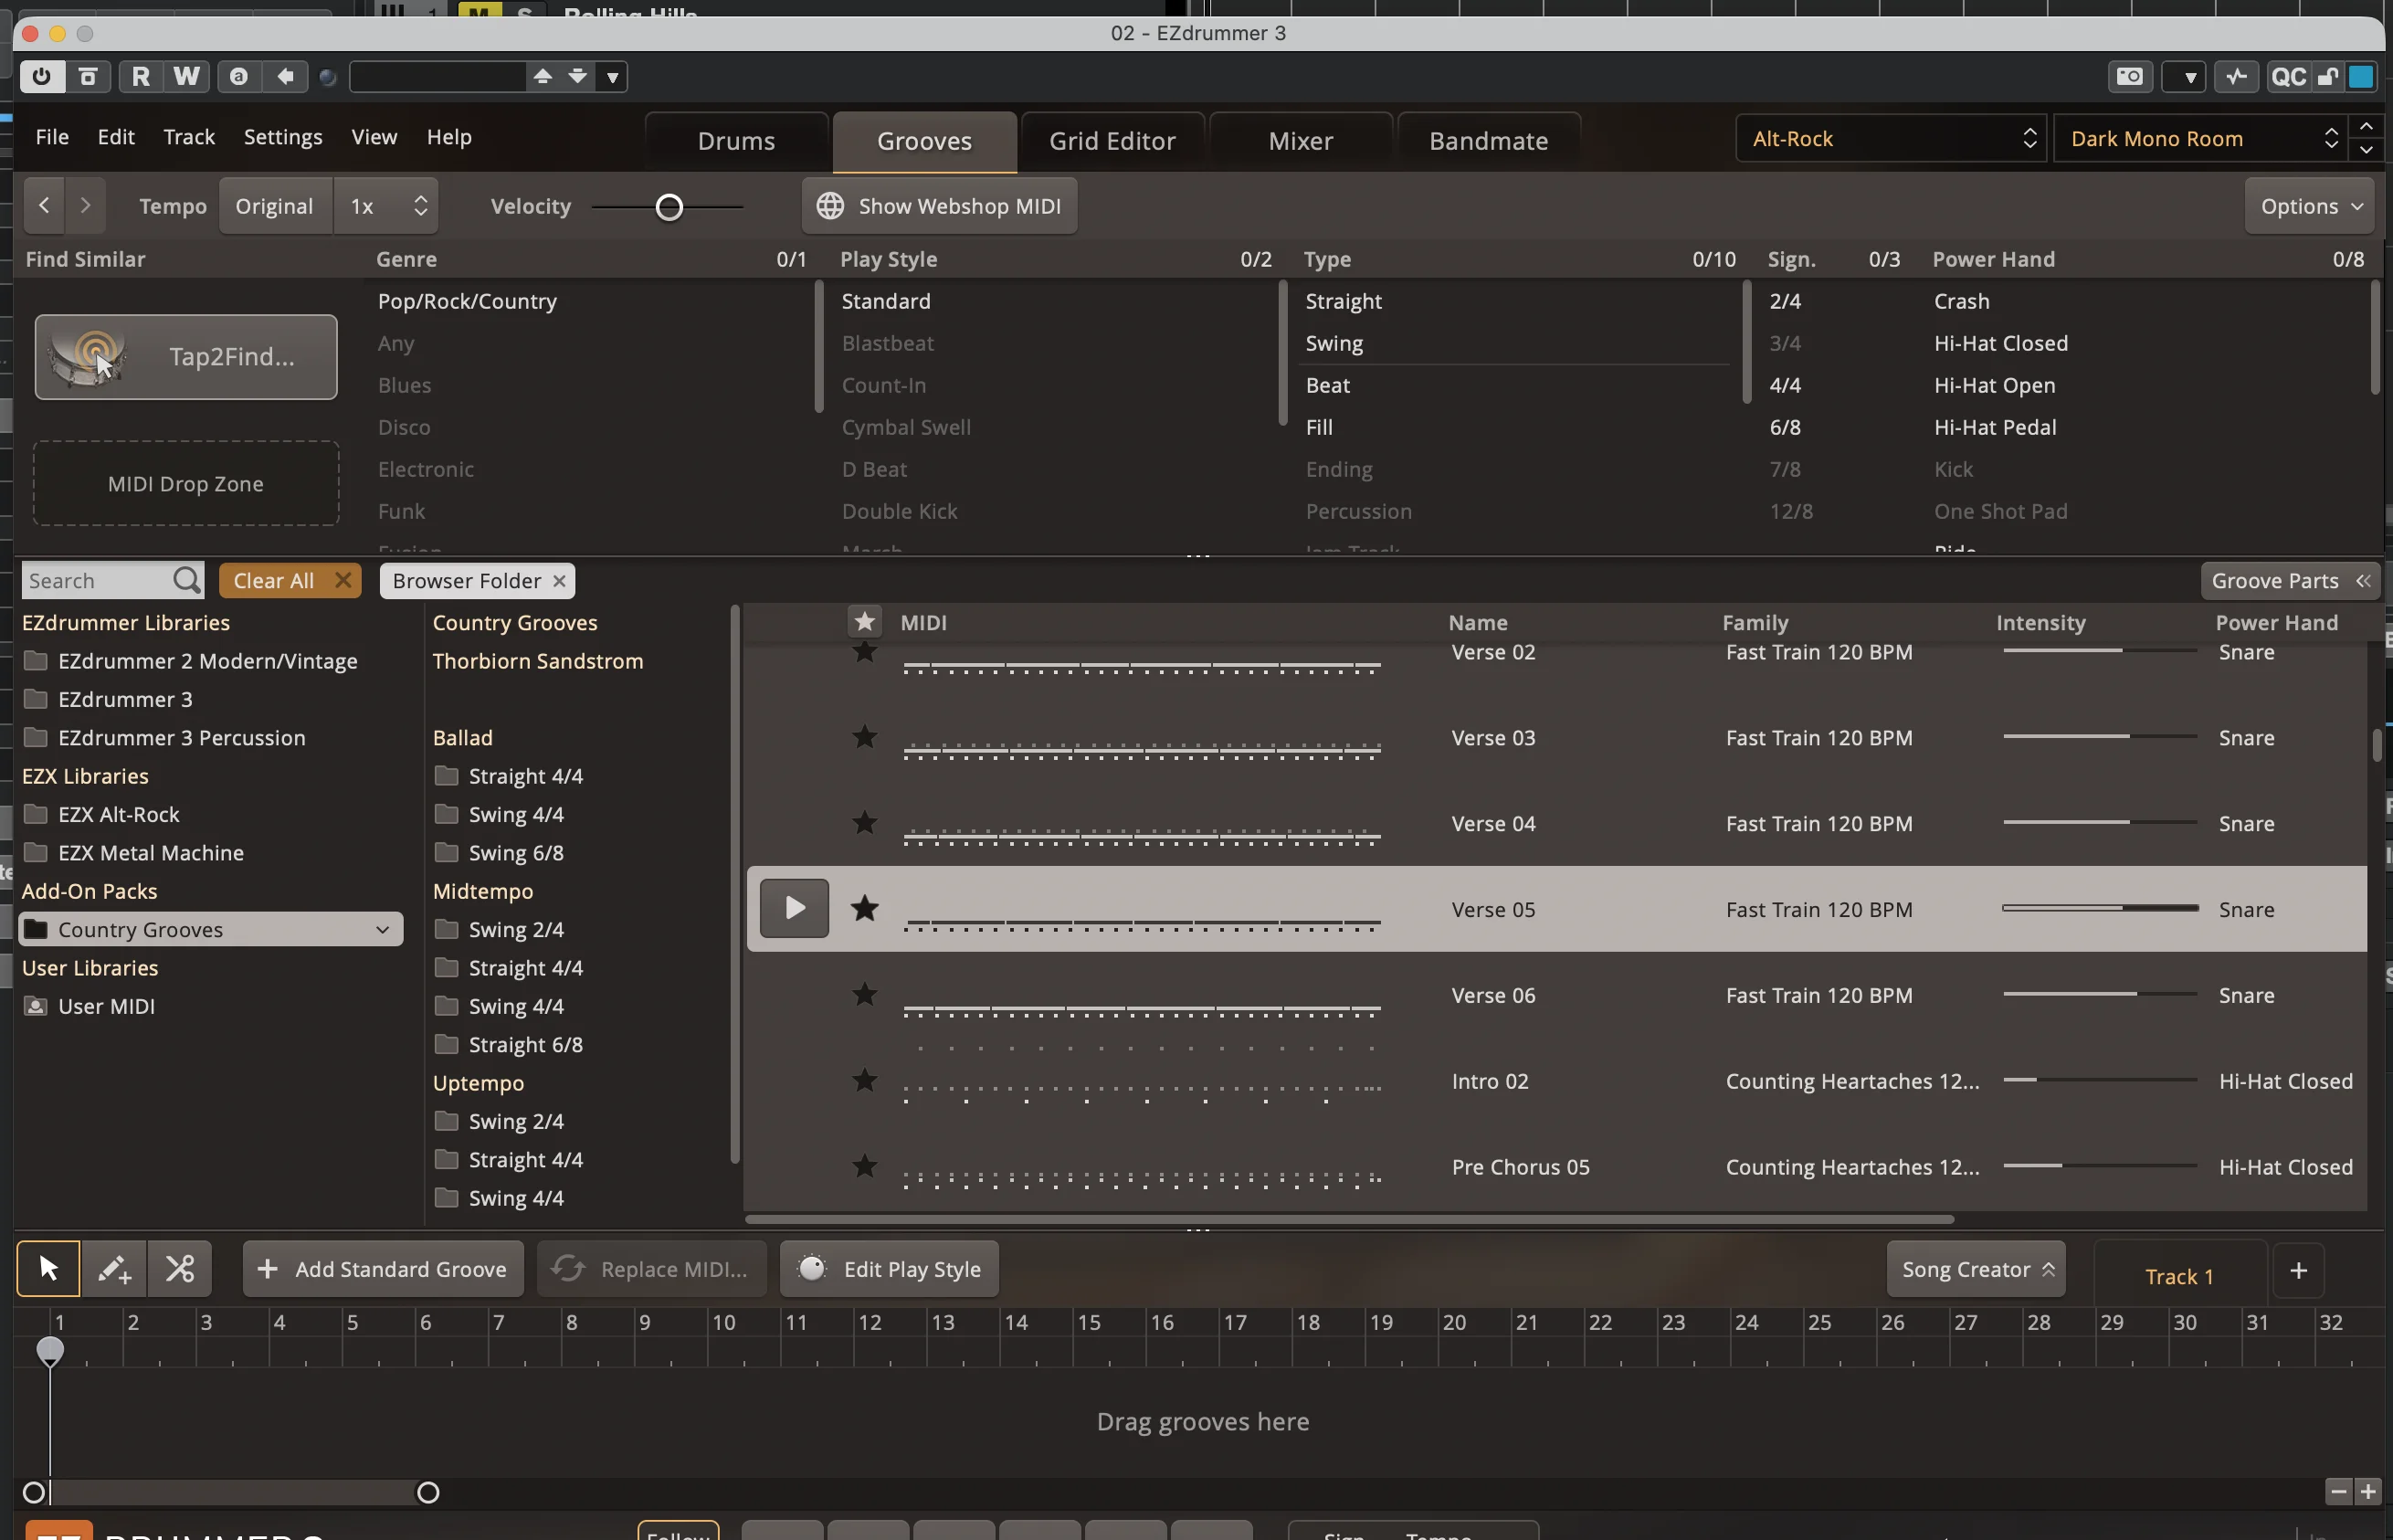Click the favorites star column header
The image size is (2393, 1540).
pyautogui.click(x=864, y=621)
